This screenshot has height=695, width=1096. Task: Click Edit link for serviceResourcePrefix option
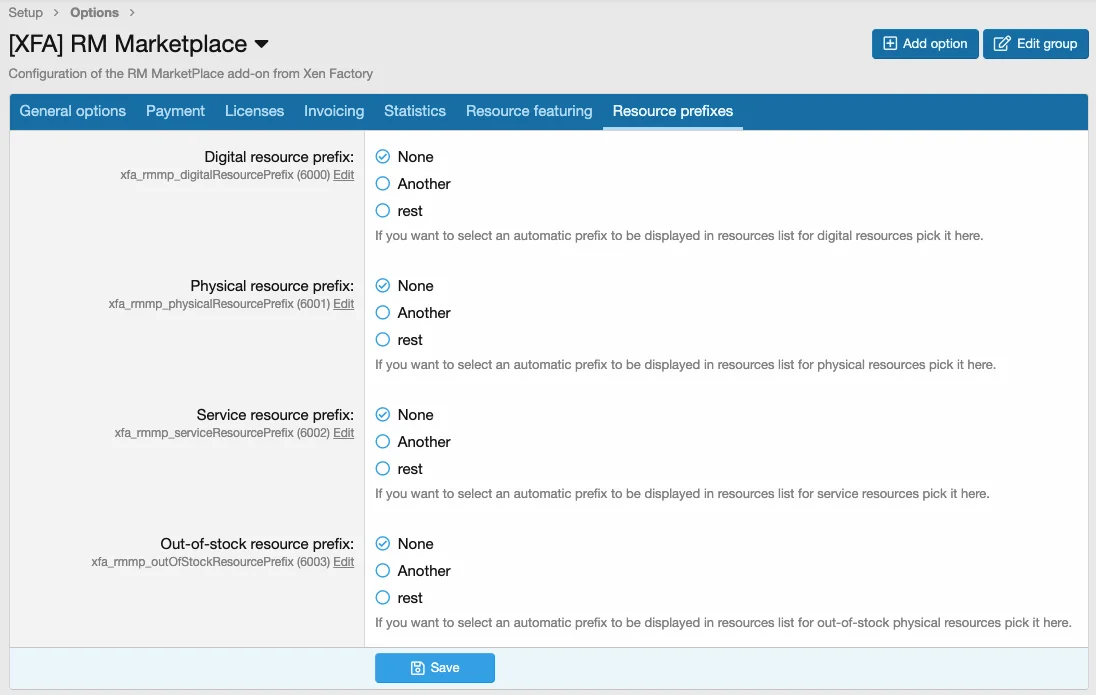[343, 433]
